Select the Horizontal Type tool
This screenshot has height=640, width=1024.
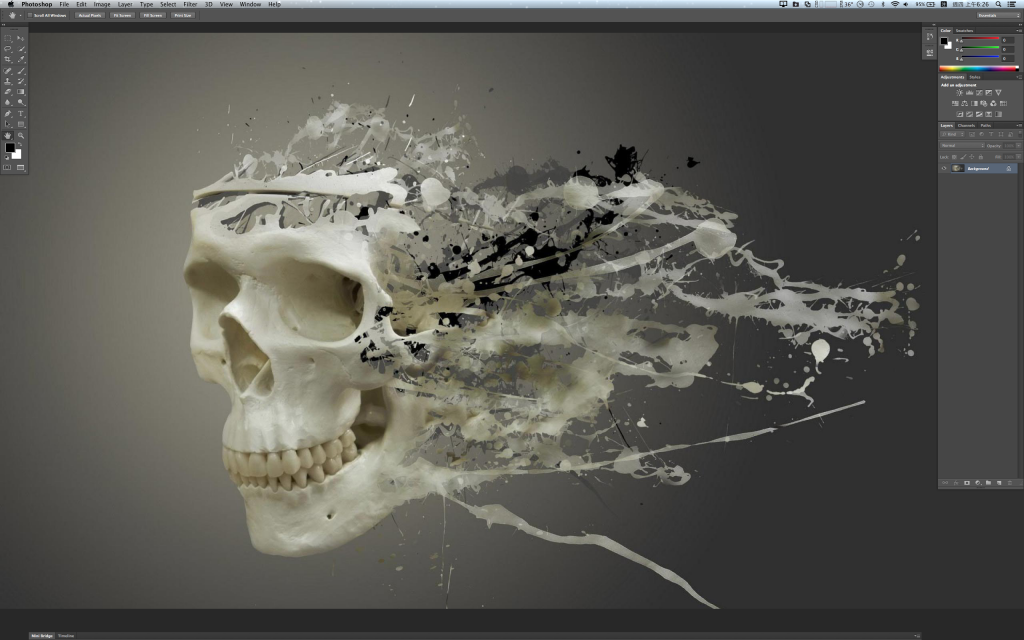pos(21,113)
